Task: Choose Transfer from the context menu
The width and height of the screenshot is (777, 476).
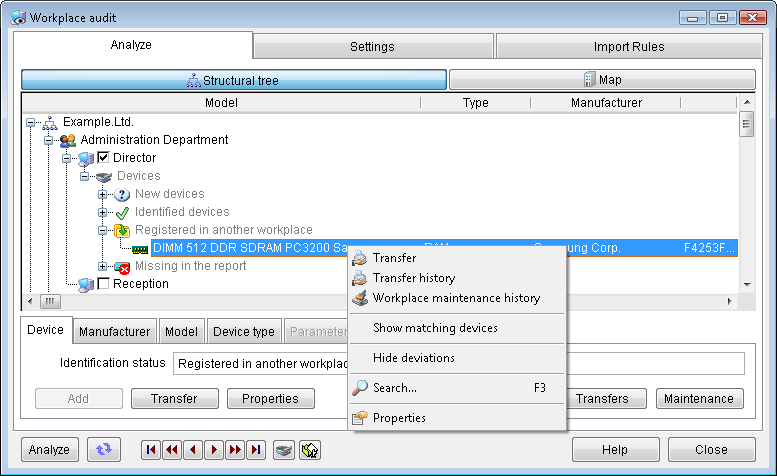Action: 457,258
